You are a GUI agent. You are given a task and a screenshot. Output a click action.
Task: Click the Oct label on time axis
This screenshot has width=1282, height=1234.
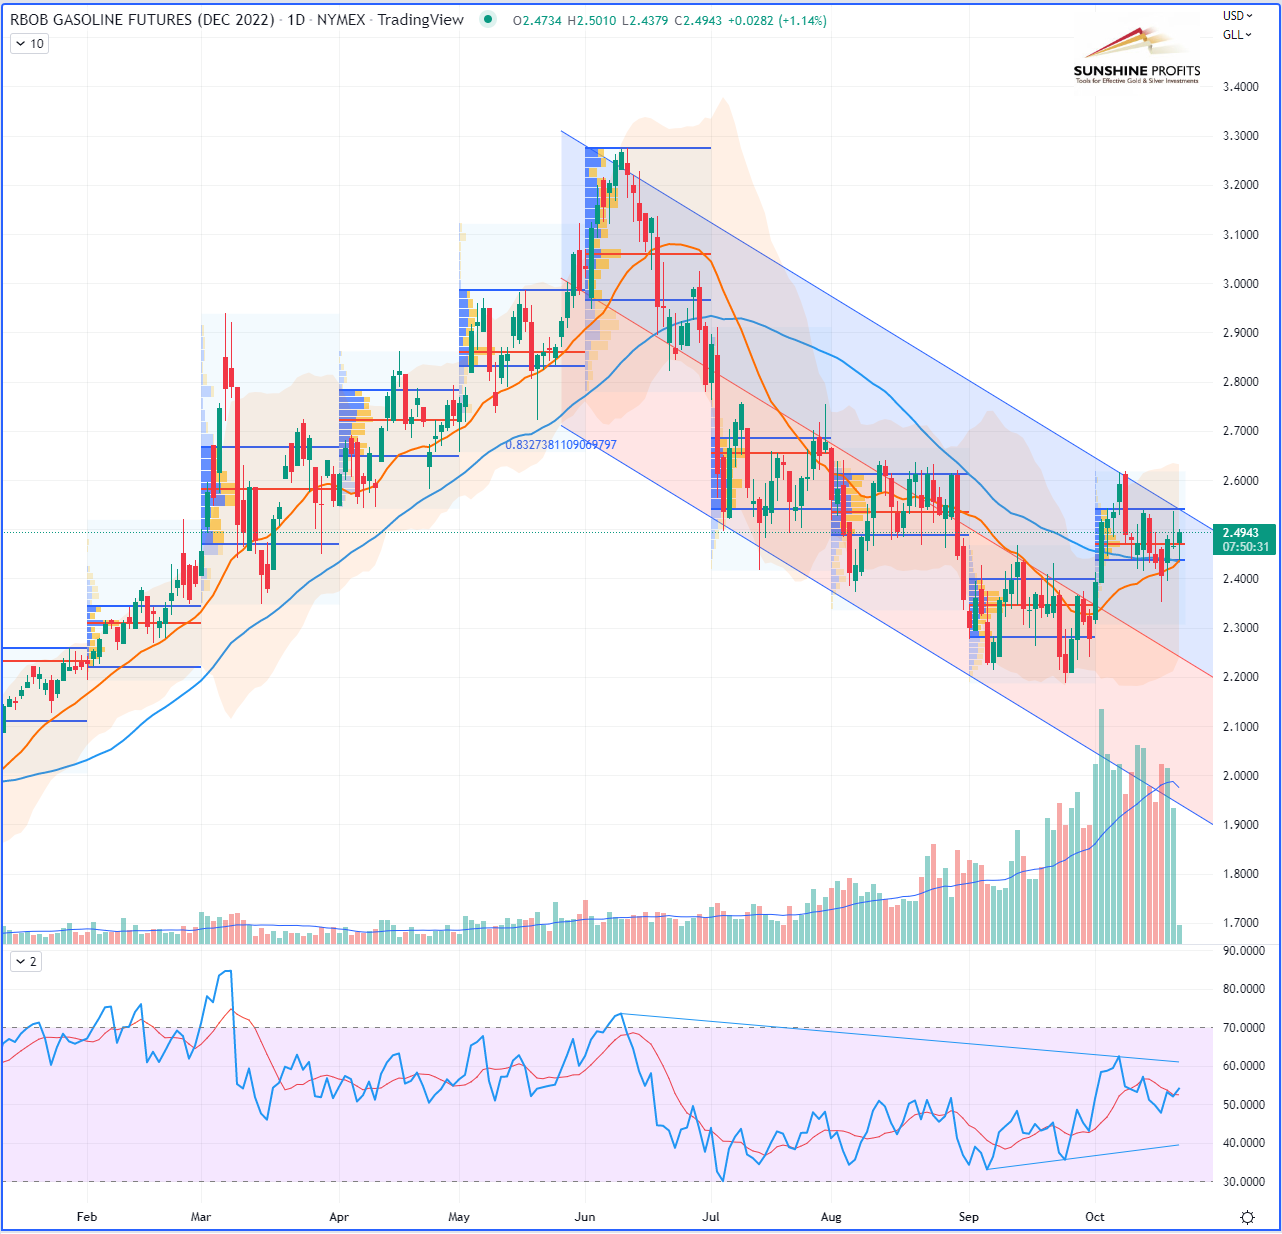pyautogui.click(x=1095, y=1217)
